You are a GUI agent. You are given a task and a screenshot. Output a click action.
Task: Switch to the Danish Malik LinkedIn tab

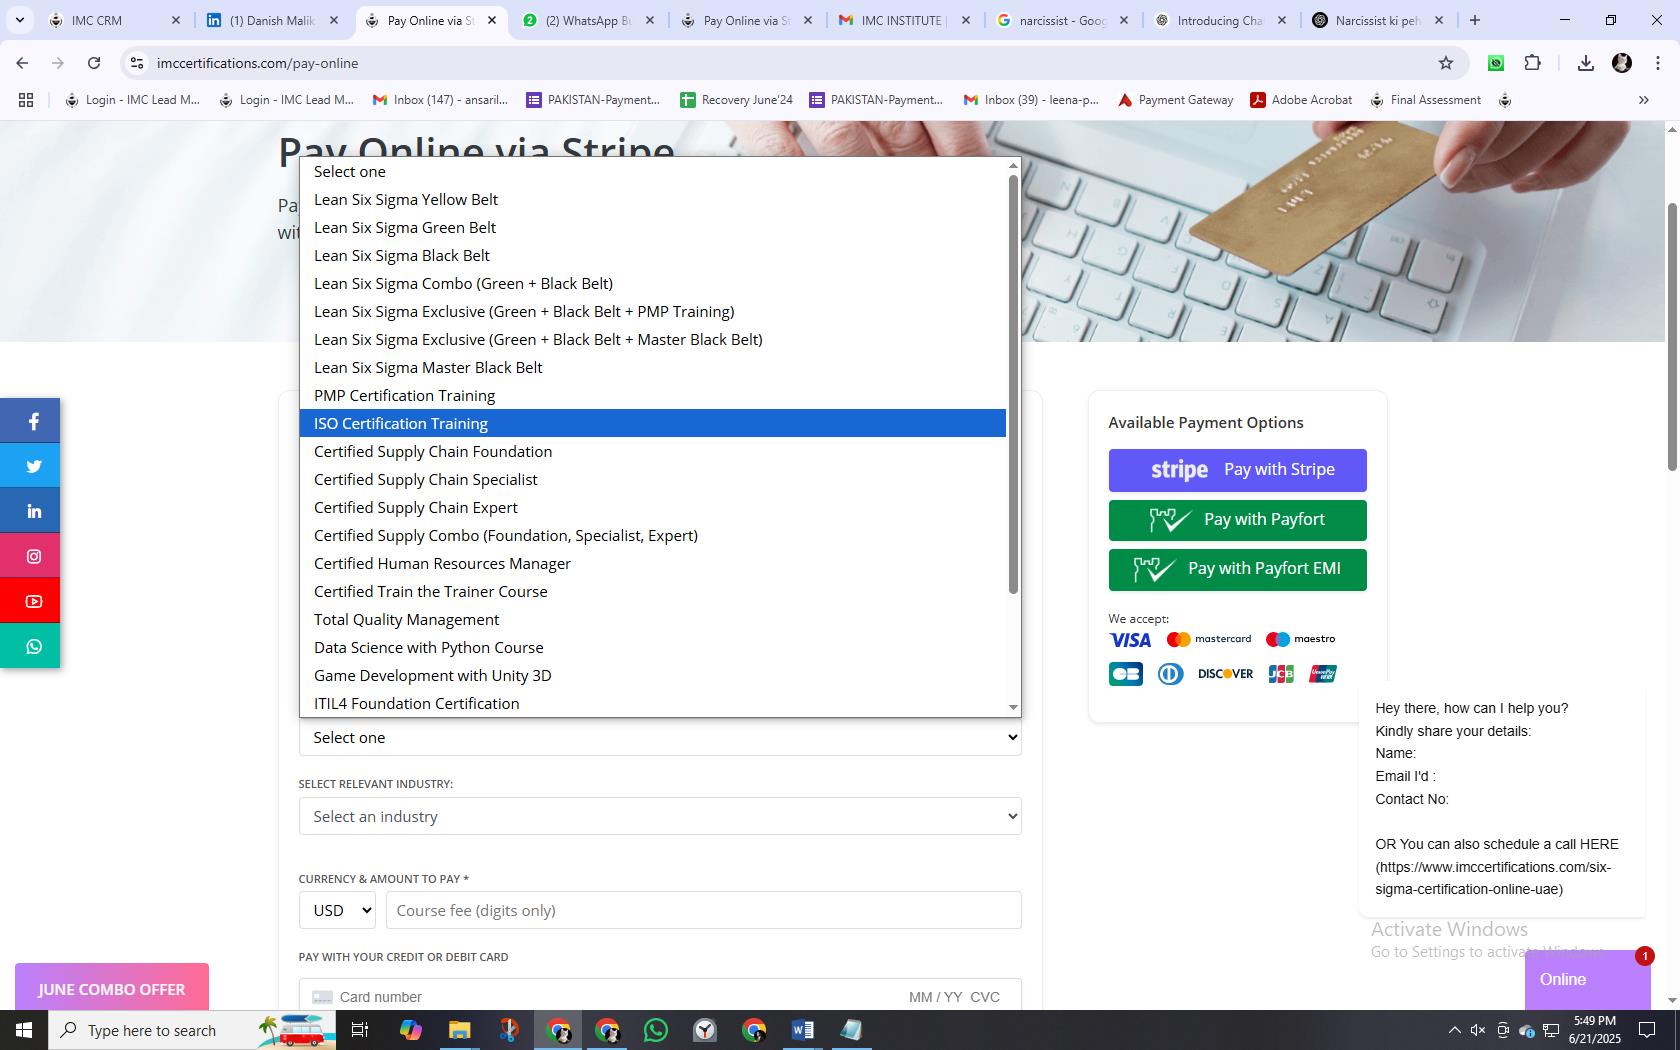(272, 20)
